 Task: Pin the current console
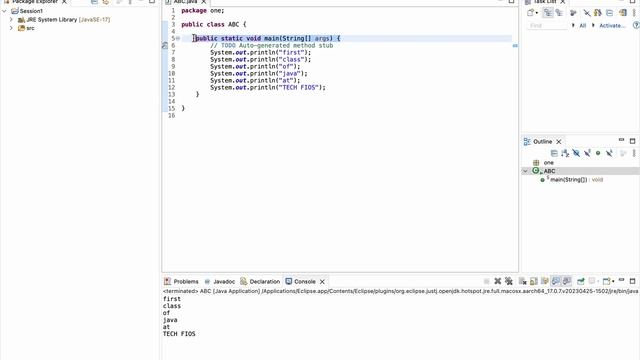580,281
